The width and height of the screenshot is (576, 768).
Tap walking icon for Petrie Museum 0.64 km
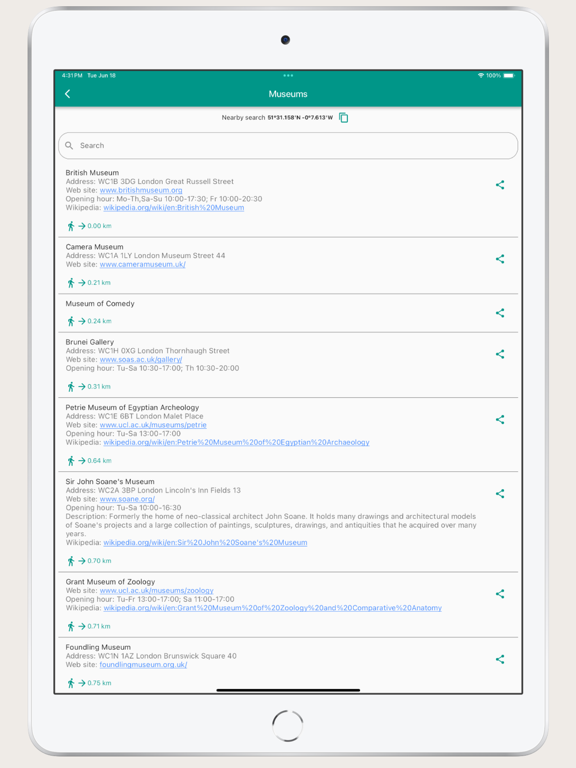point(71,460)
